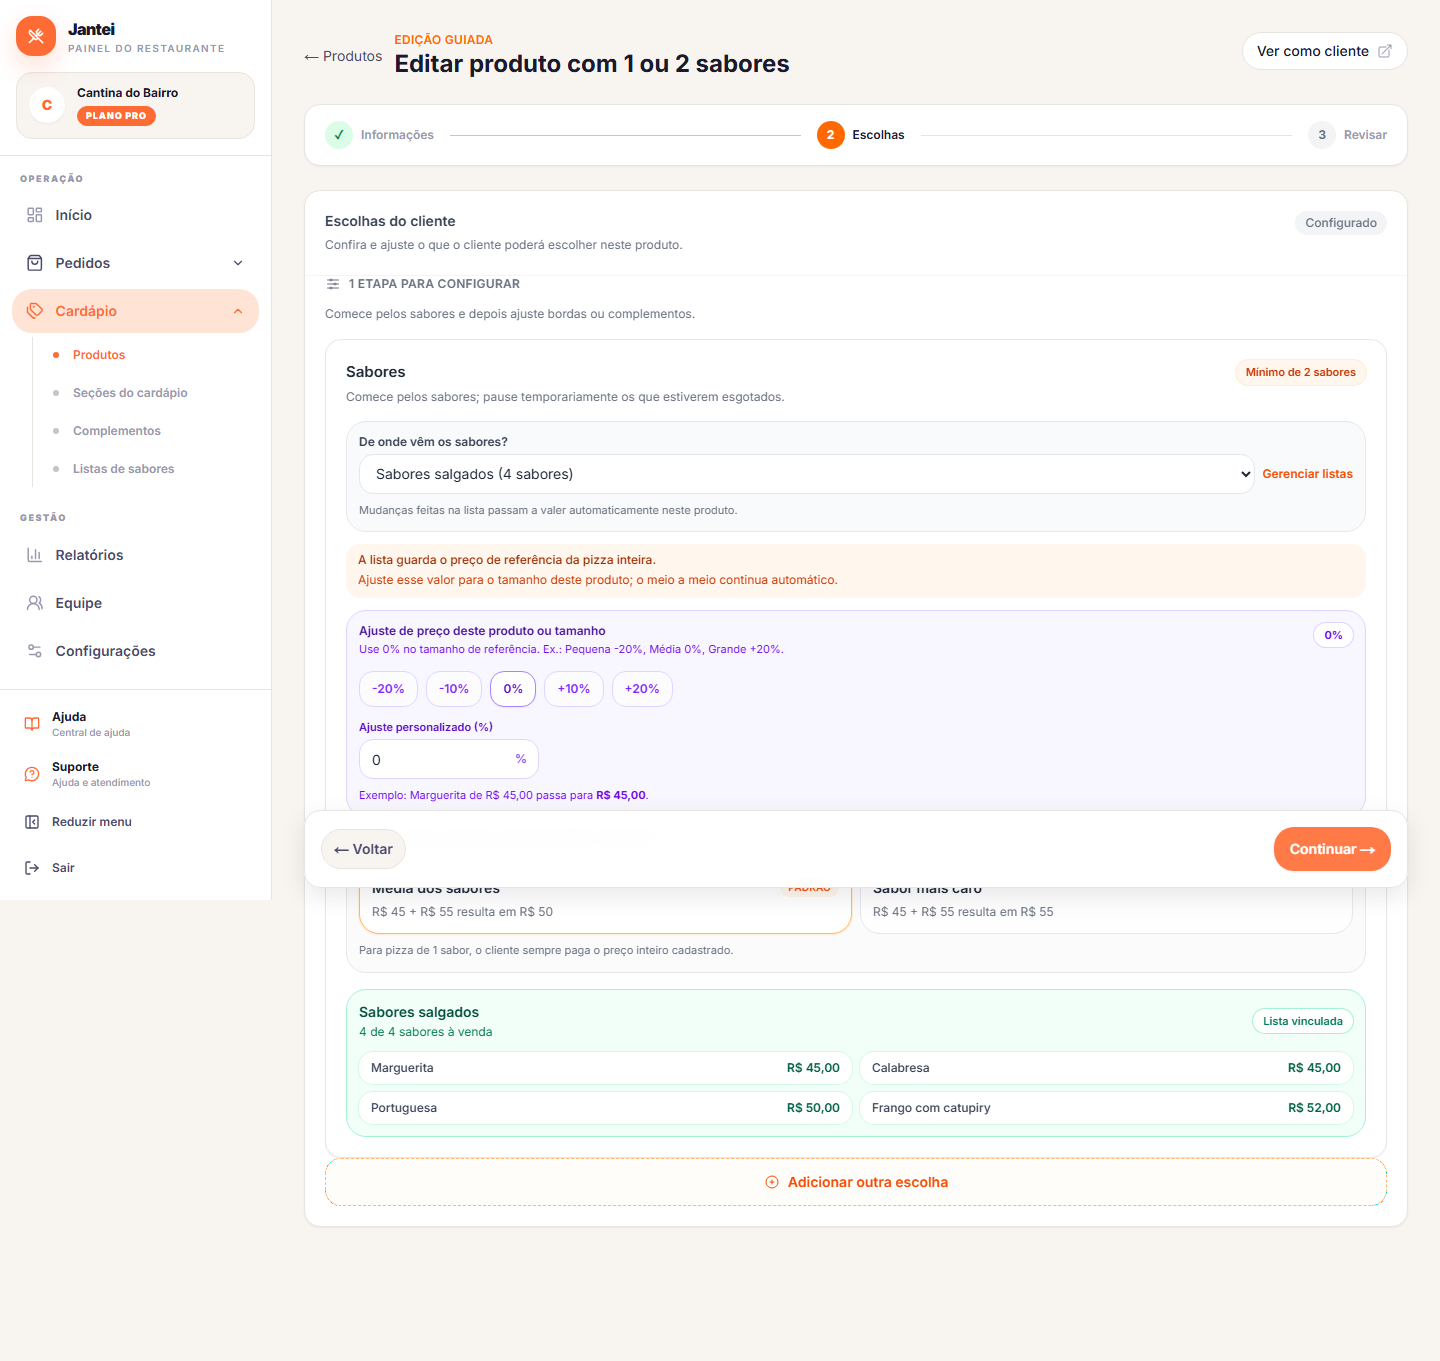The width and height of the screenshot is (1440, 1361).
Task: Click the Sair logout icon
Action: [x=32, y=868]
